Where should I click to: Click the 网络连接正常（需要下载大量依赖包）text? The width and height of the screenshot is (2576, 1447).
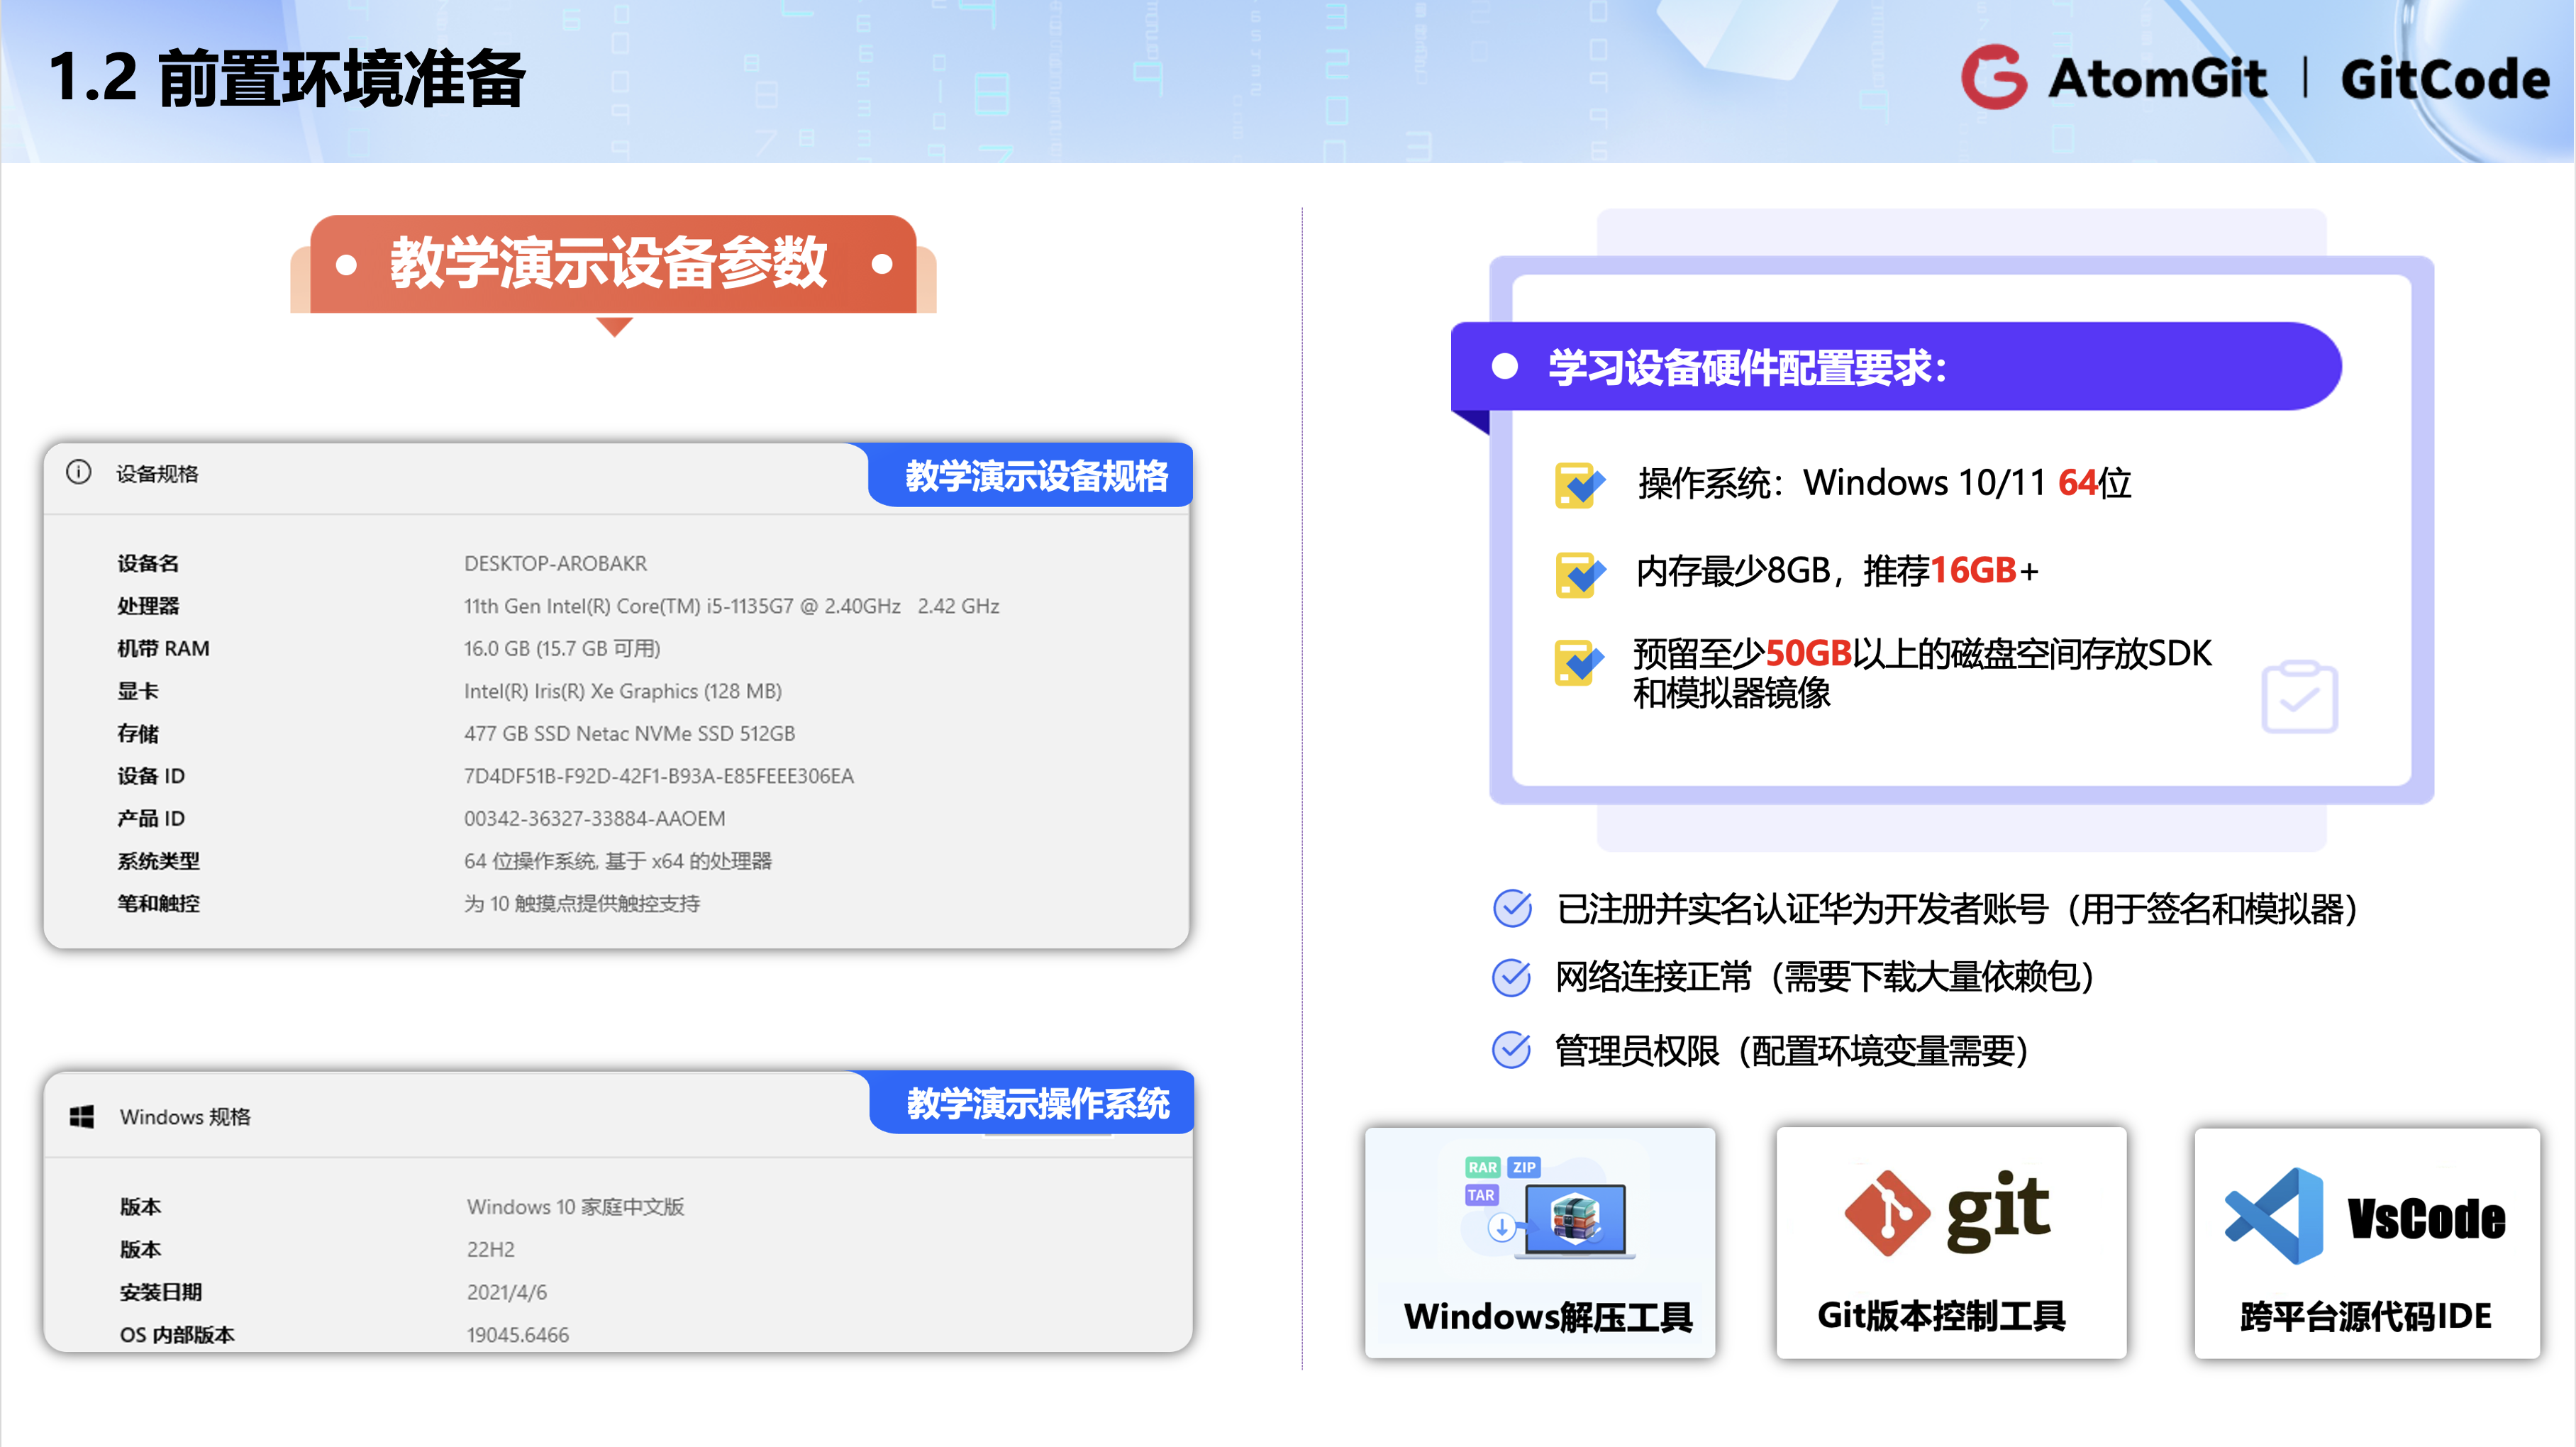[1825, 977]
